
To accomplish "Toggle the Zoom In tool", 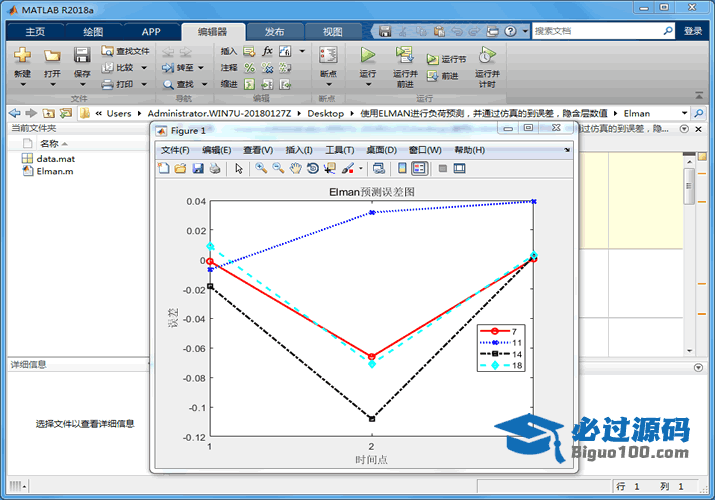I will [261, 168].
